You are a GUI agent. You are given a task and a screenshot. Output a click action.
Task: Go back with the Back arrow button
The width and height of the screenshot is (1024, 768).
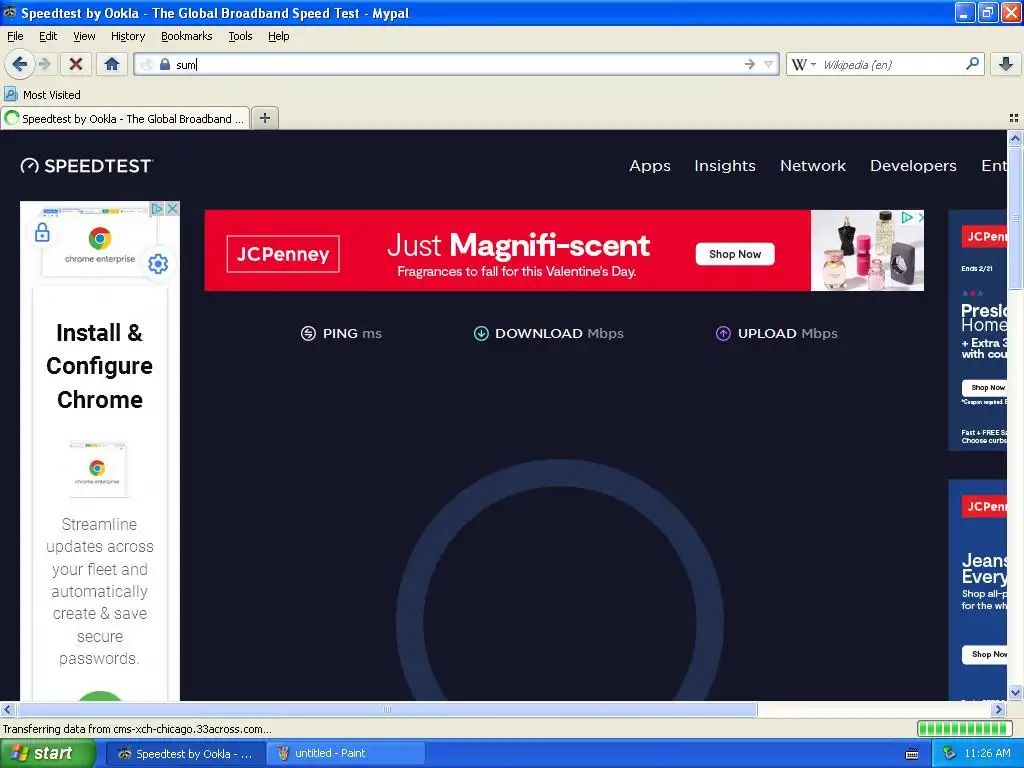(19, 64)
